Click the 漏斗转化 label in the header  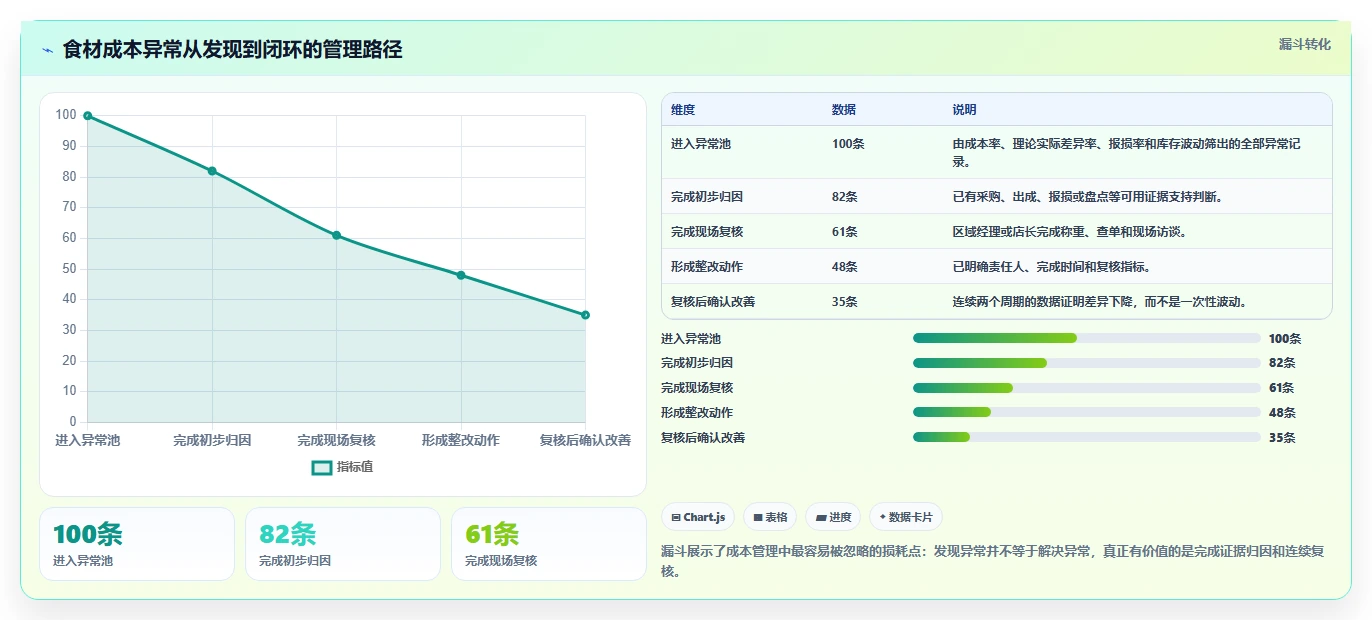(x=1304, y=44)
